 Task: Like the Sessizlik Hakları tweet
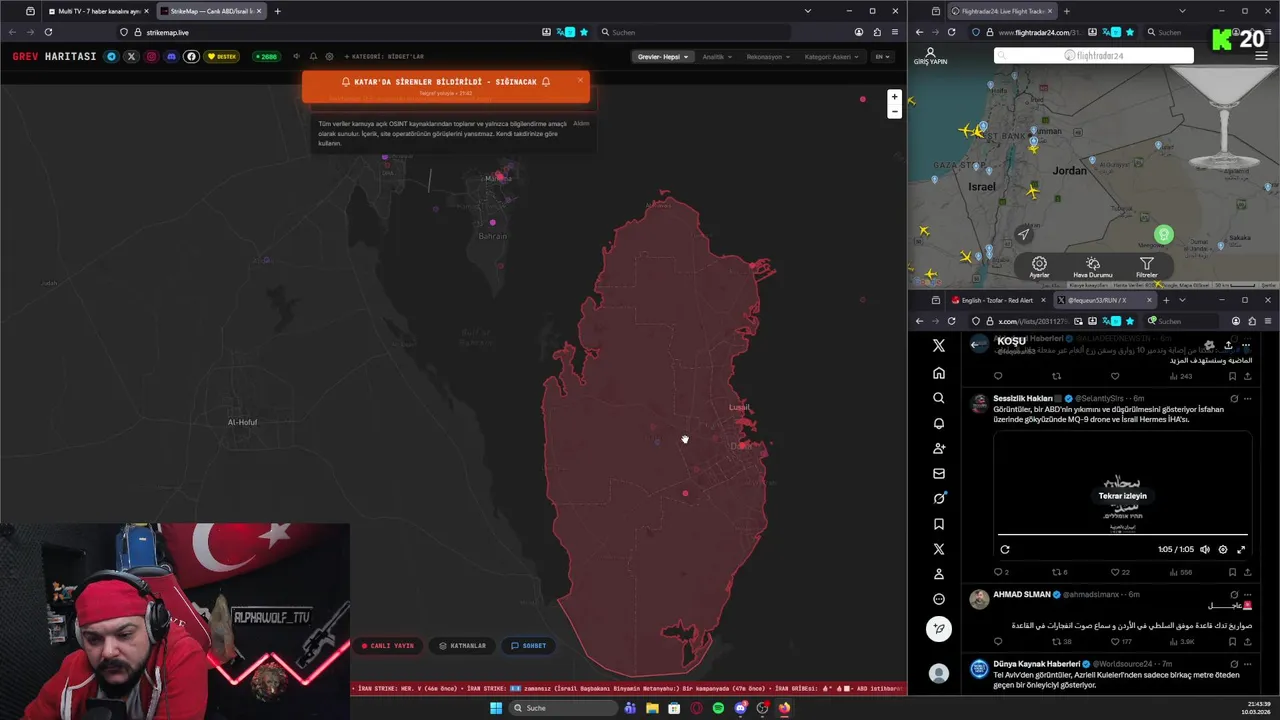tap(1115, 572)
